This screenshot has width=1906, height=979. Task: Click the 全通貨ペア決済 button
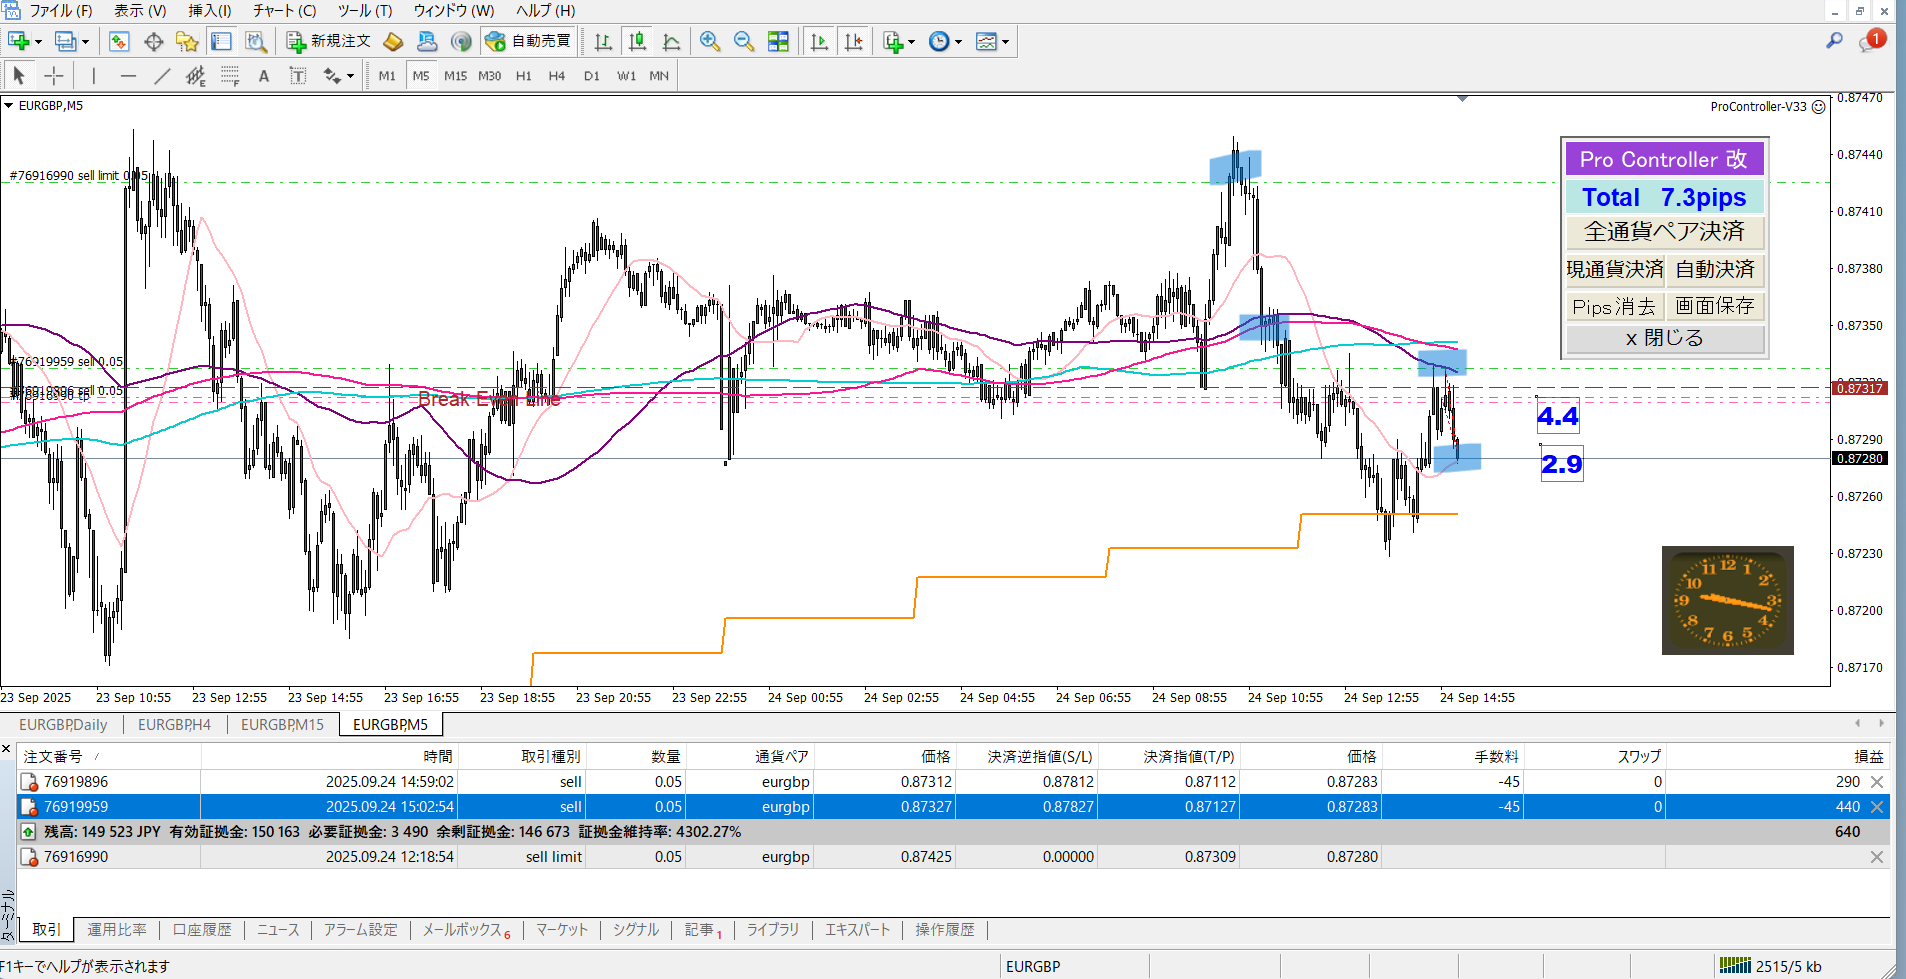(1664, 232)
